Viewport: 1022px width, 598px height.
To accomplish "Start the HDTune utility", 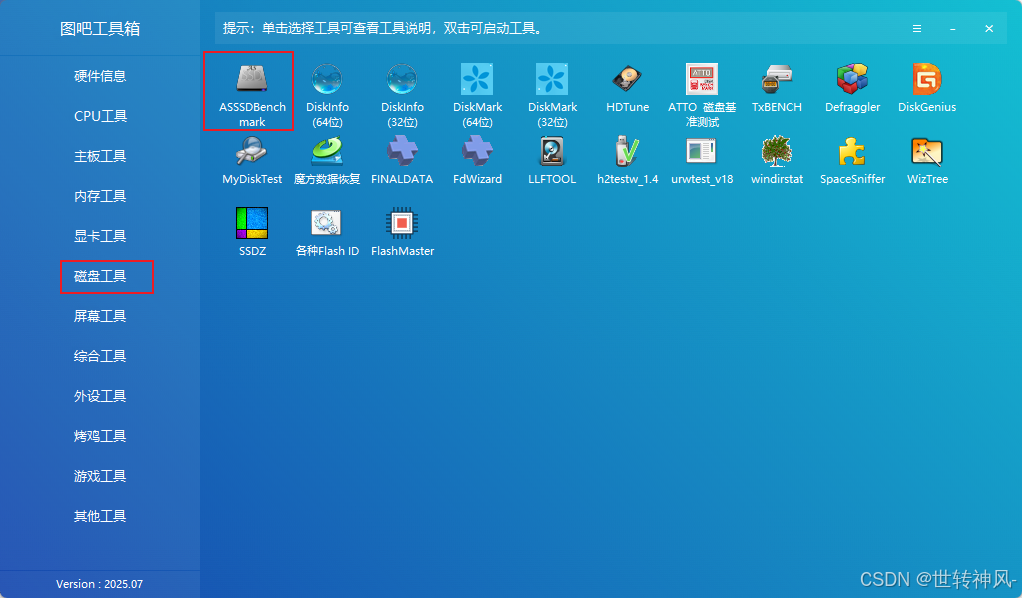I will [627, 85].
